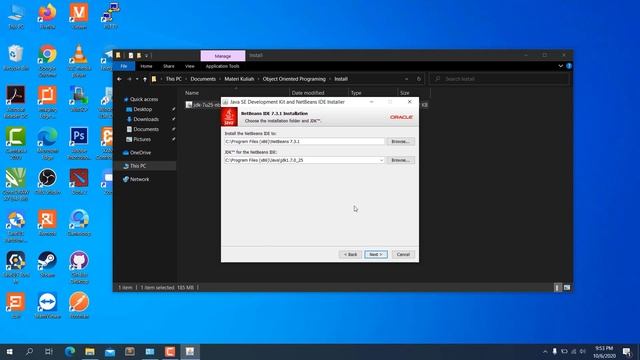Open the Application Tools tab
Viewport: 640px width, 360px height.
pyautogui.click(x=222, y=66)
